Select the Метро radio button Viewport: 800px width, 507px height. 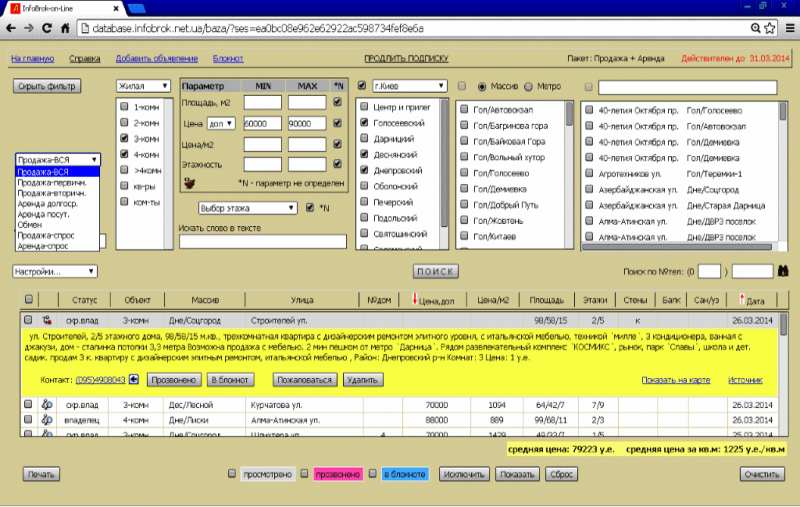(528, 86)
